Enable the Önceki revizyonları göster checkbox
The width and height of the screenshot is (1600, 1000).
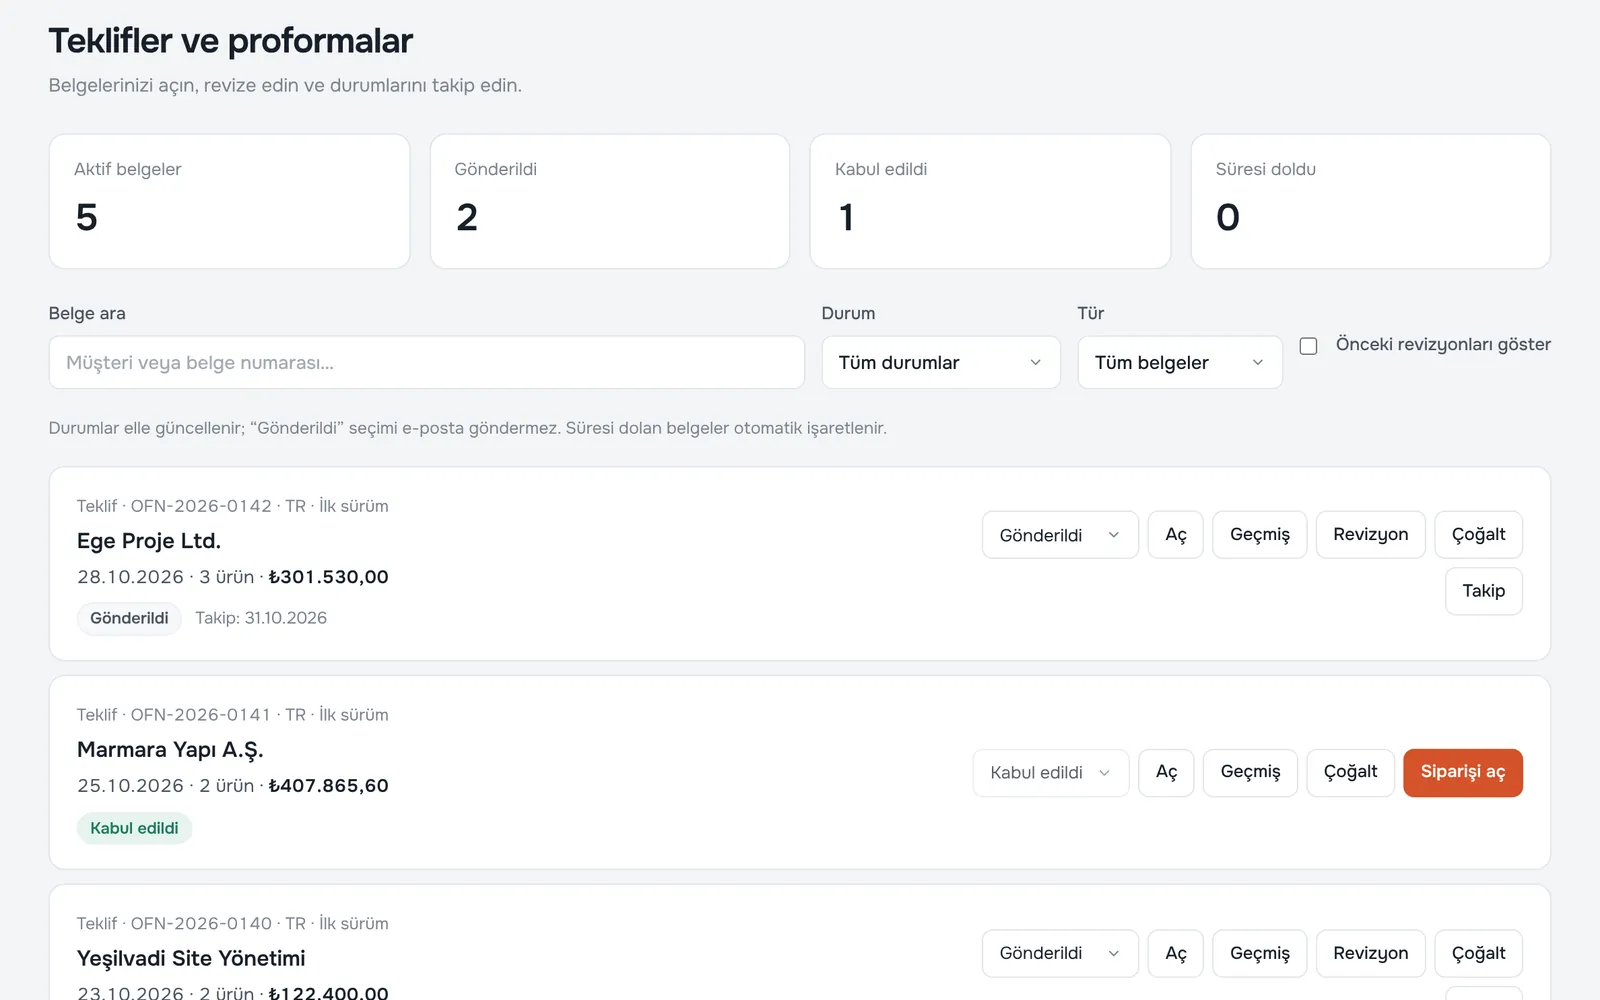pos(1308,346)
